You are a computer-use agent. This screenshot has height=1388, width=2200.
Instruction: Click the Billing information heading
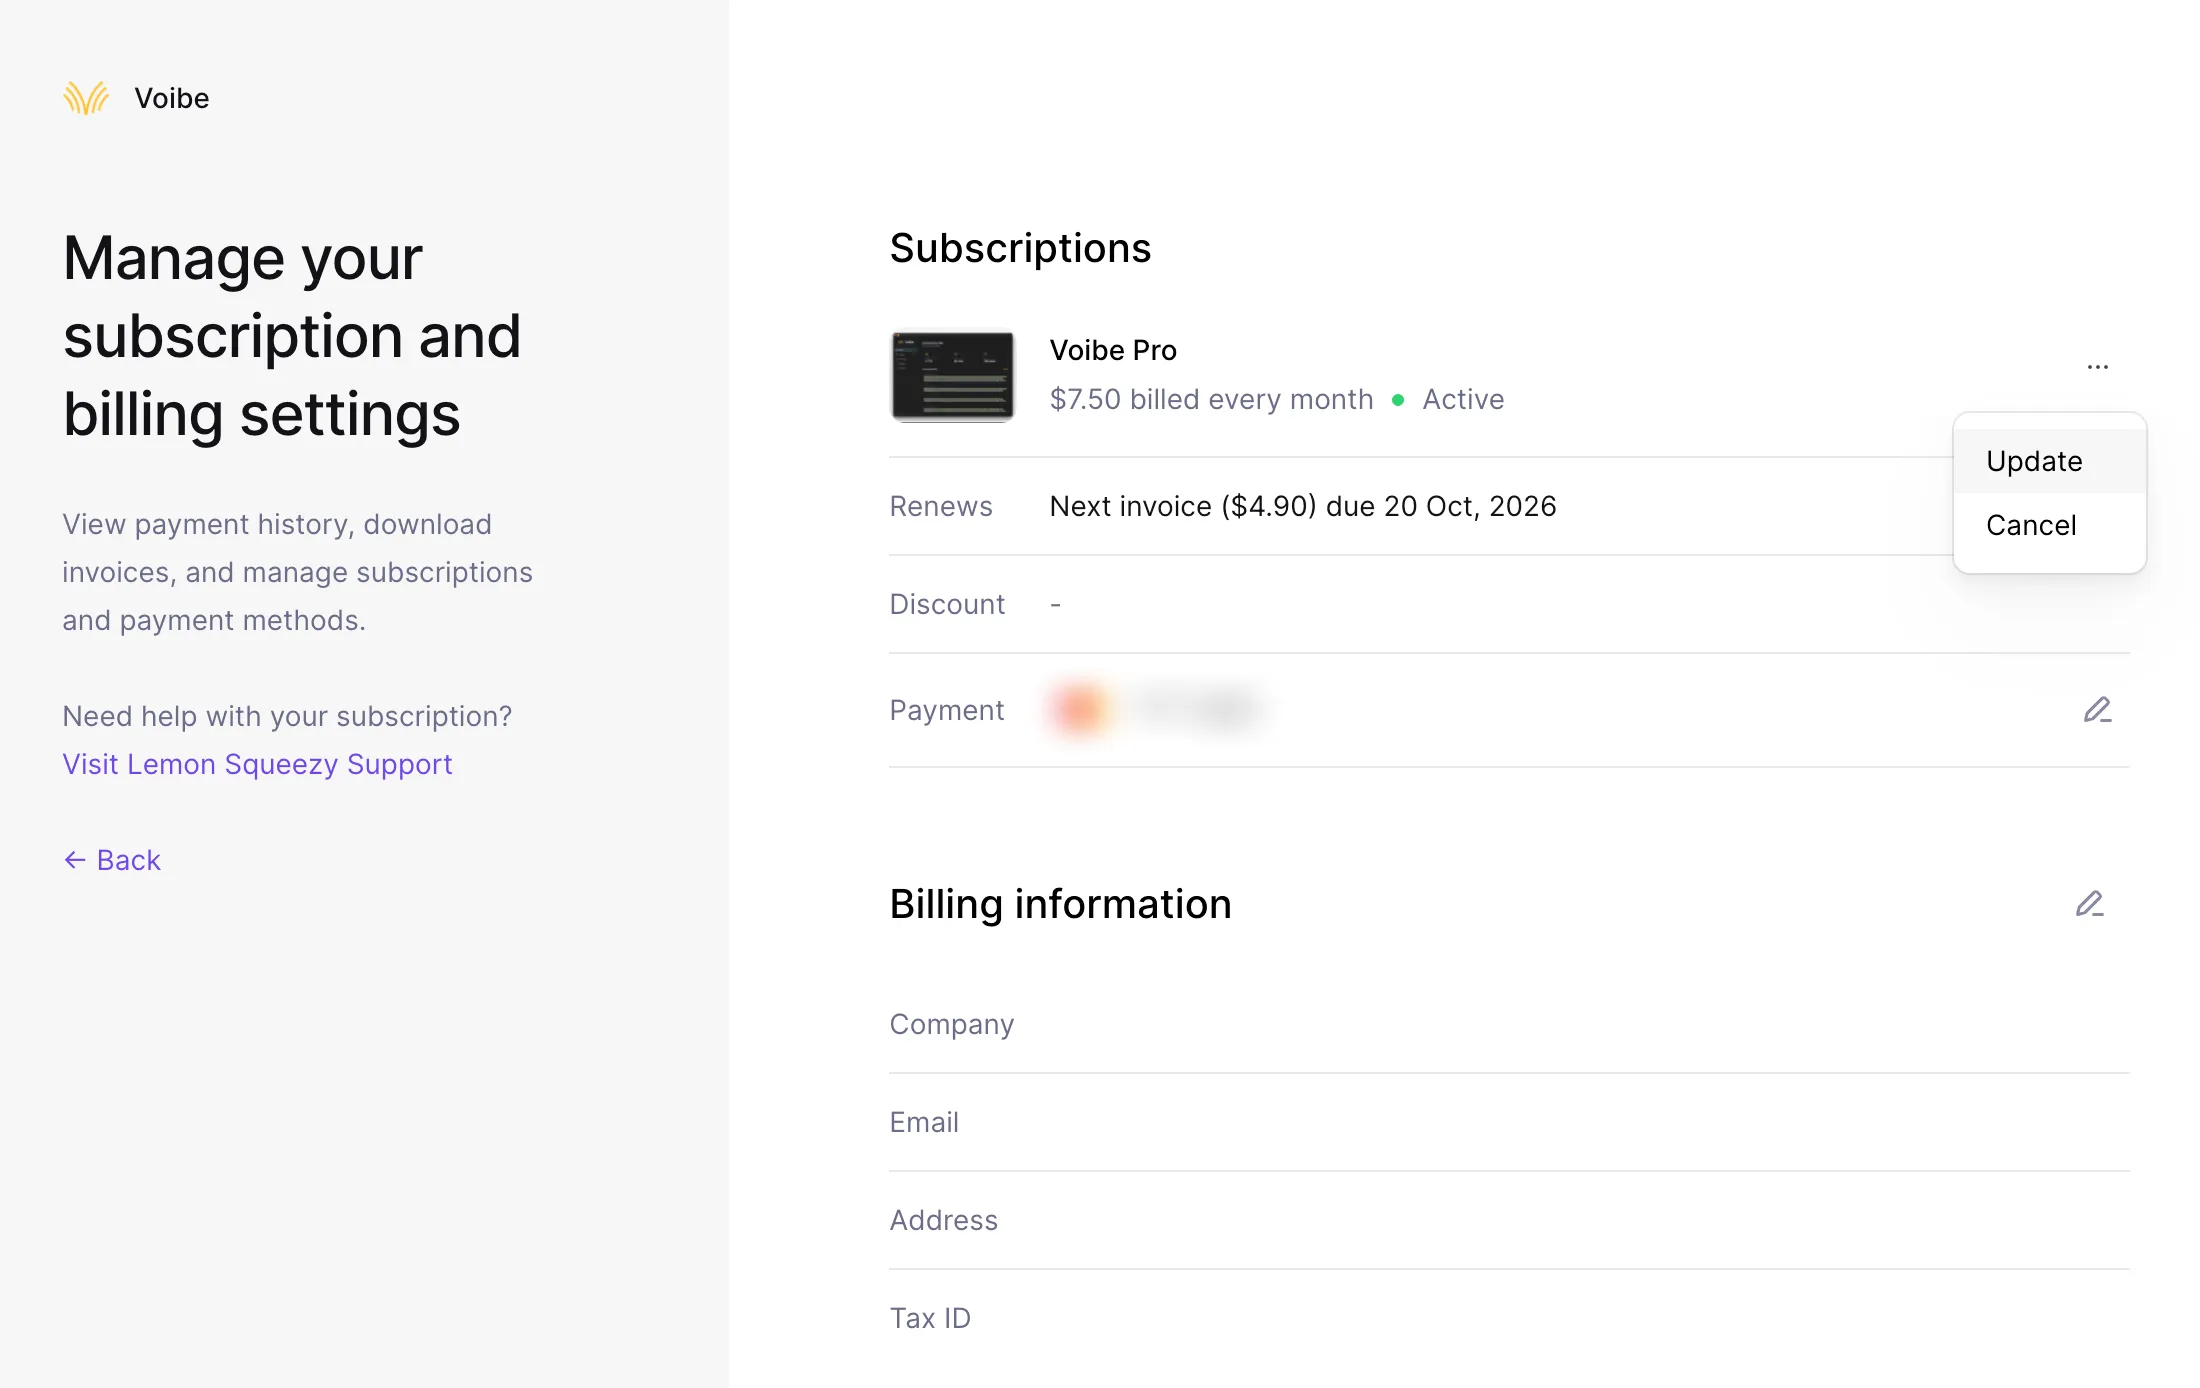[x=1060, y=904]
